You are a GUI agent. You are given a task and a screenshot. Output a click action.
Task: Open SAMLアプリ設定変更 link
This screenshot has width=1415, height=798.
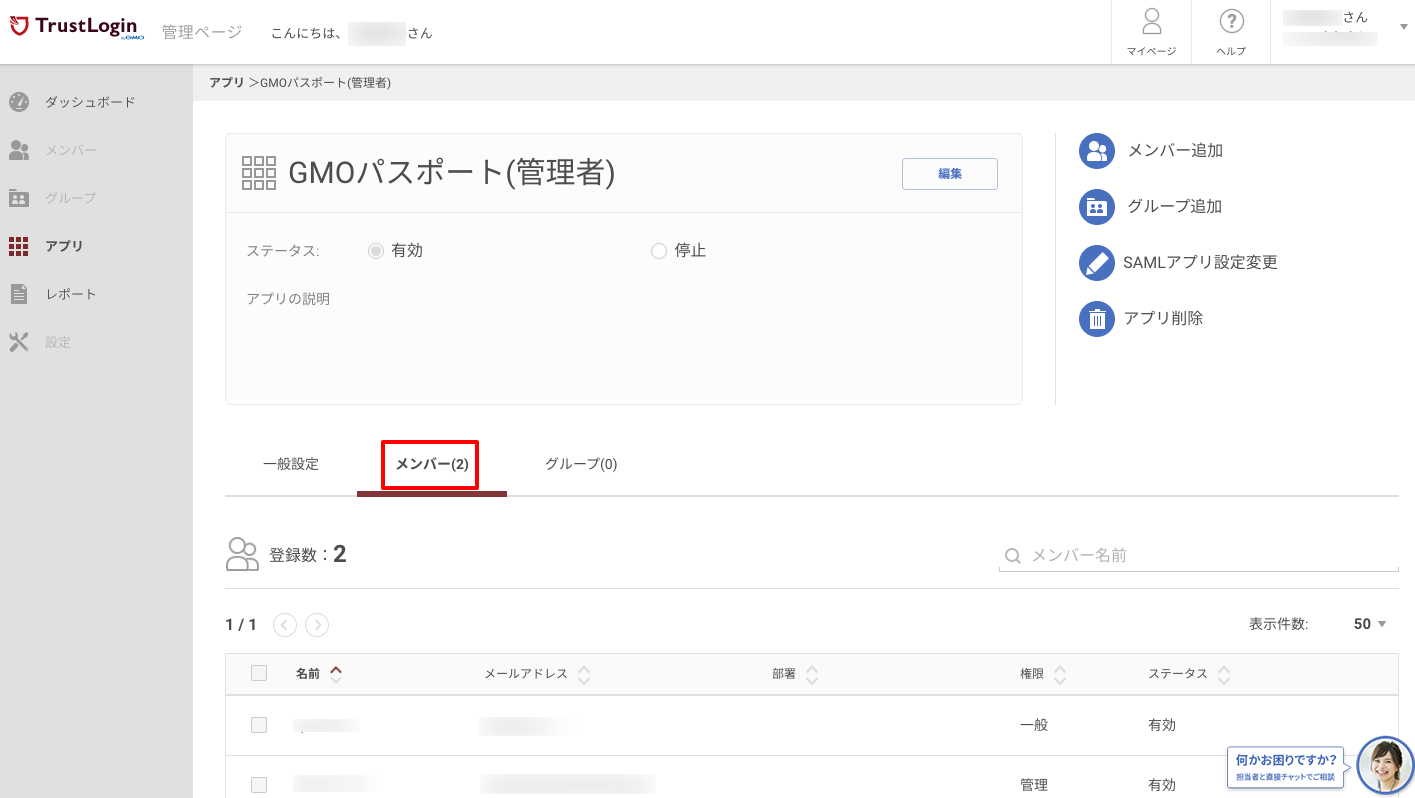pyautogui.click(x=1200, y=263)
